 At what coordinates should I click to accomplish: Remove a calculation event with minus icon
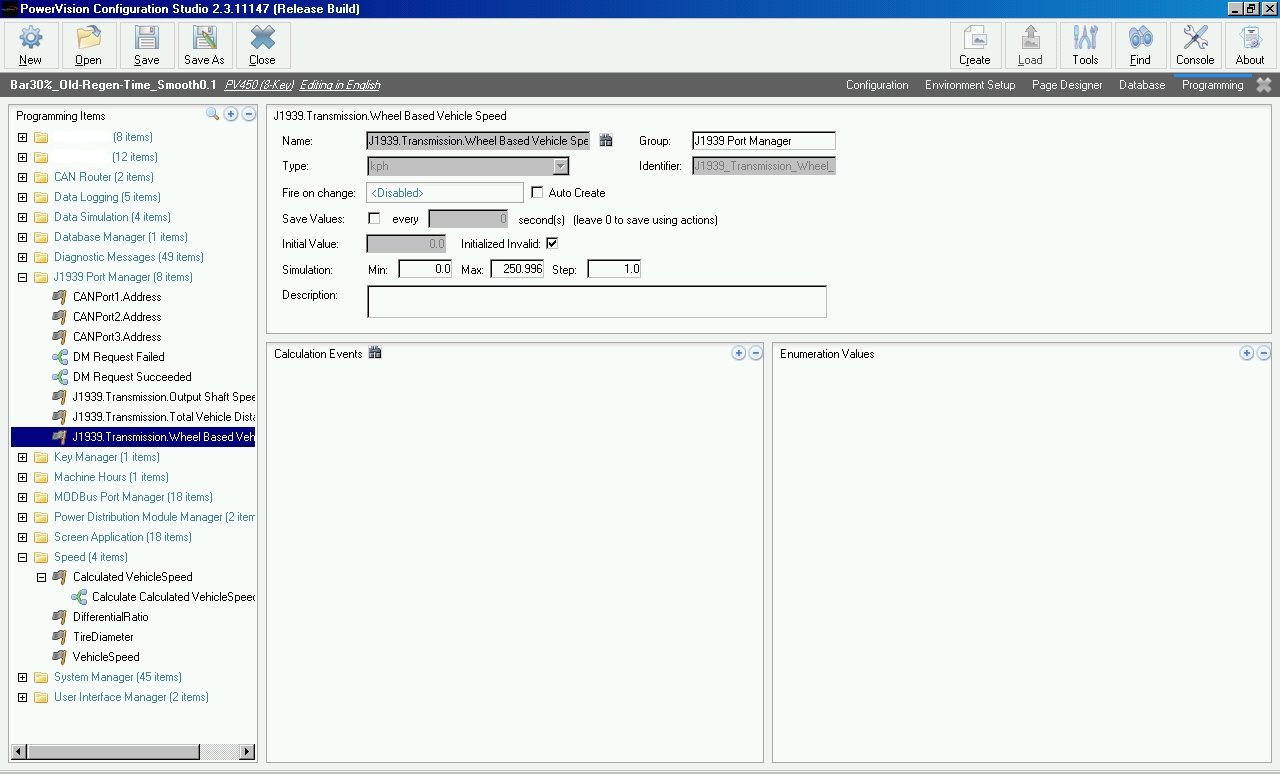pyautogui.click(x=756, y=353)
